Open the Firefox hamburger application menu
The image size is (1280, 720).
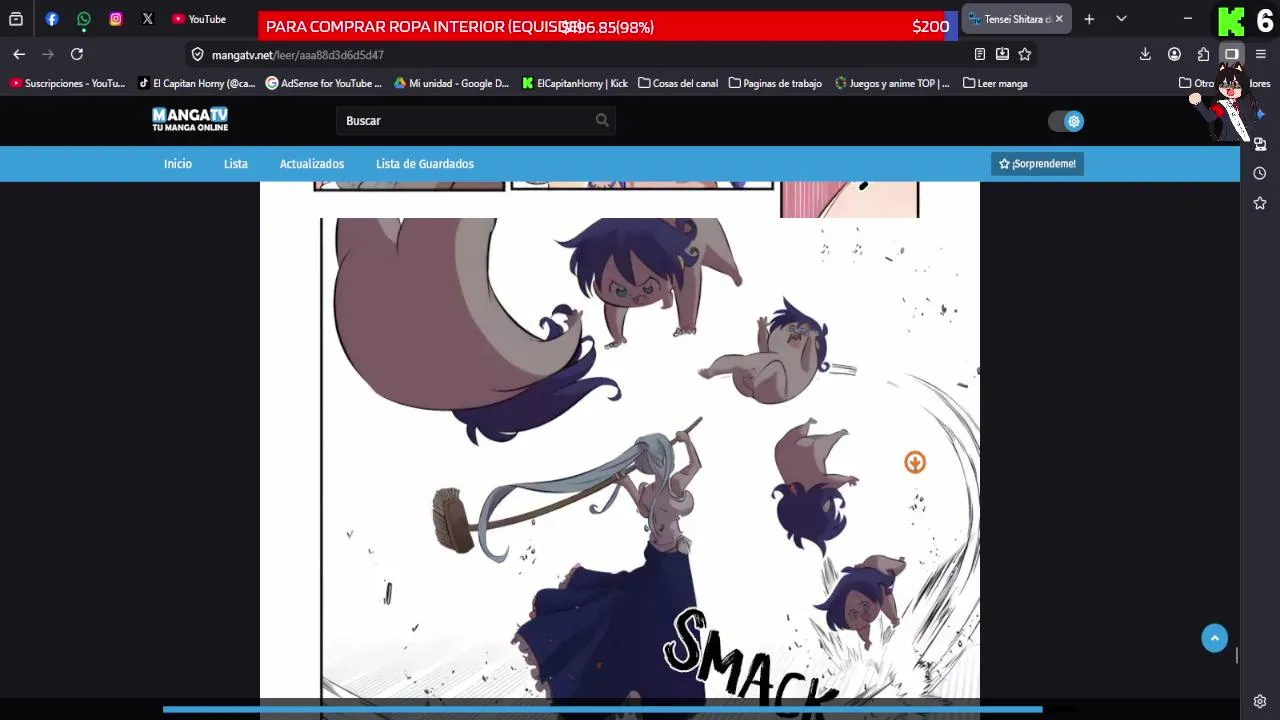pos(1260,54)
